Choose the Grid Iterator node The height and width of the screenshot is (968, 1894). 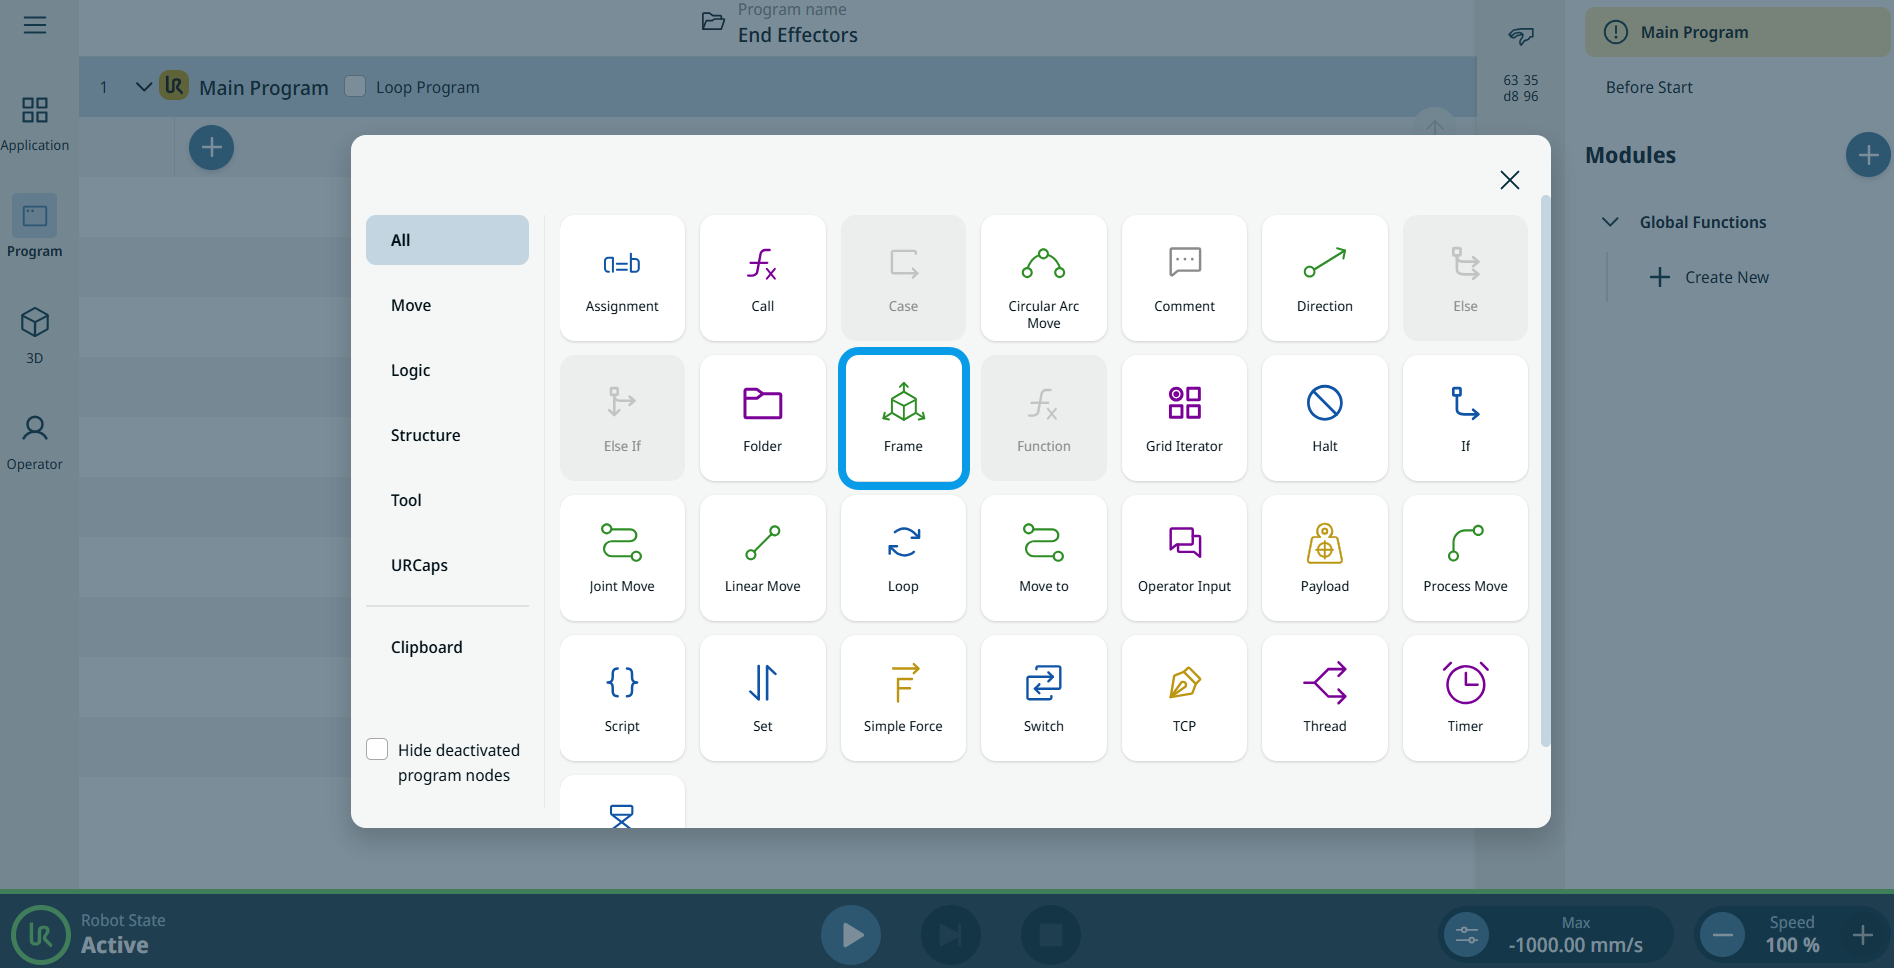click(1184, 417)
